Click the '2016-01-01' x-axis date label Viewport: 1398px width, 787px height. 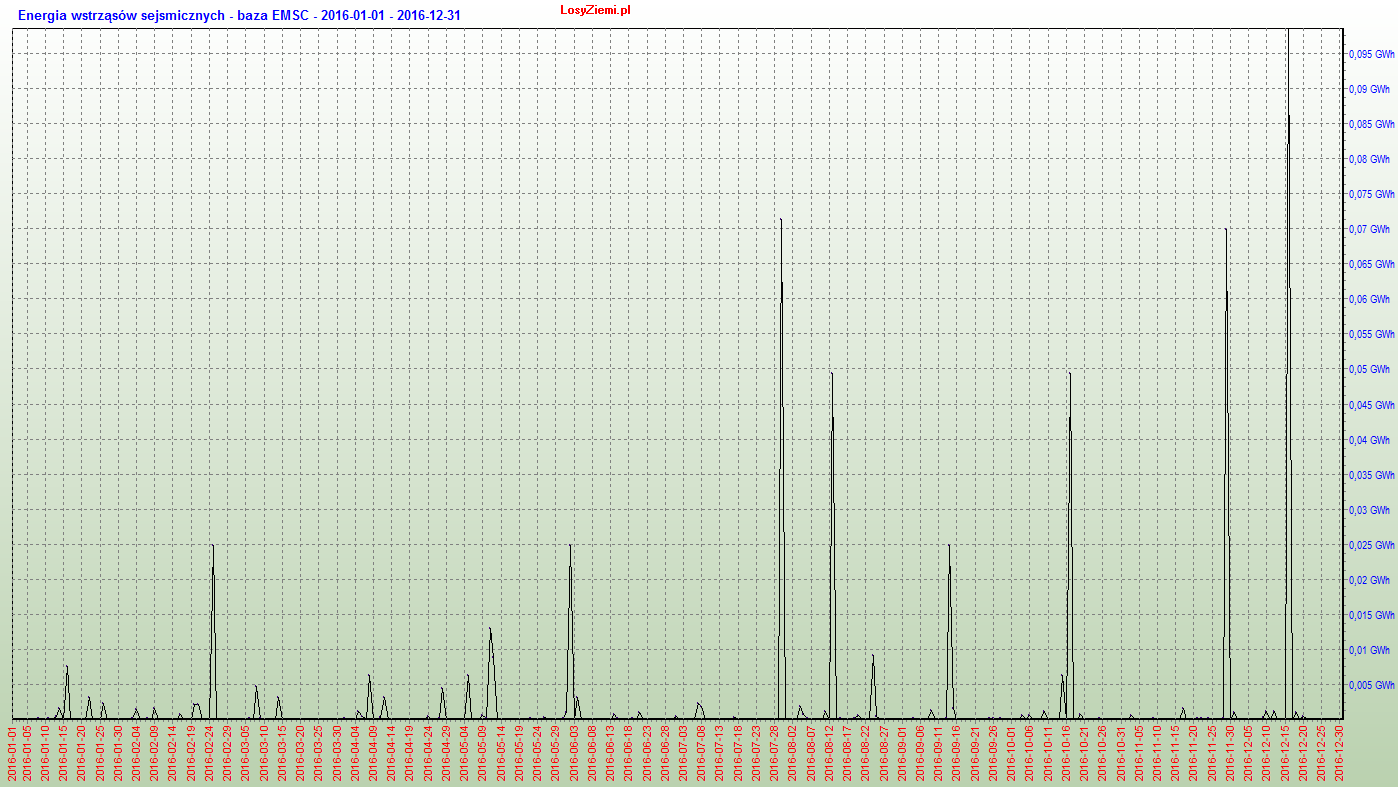[x=13, y=753]
